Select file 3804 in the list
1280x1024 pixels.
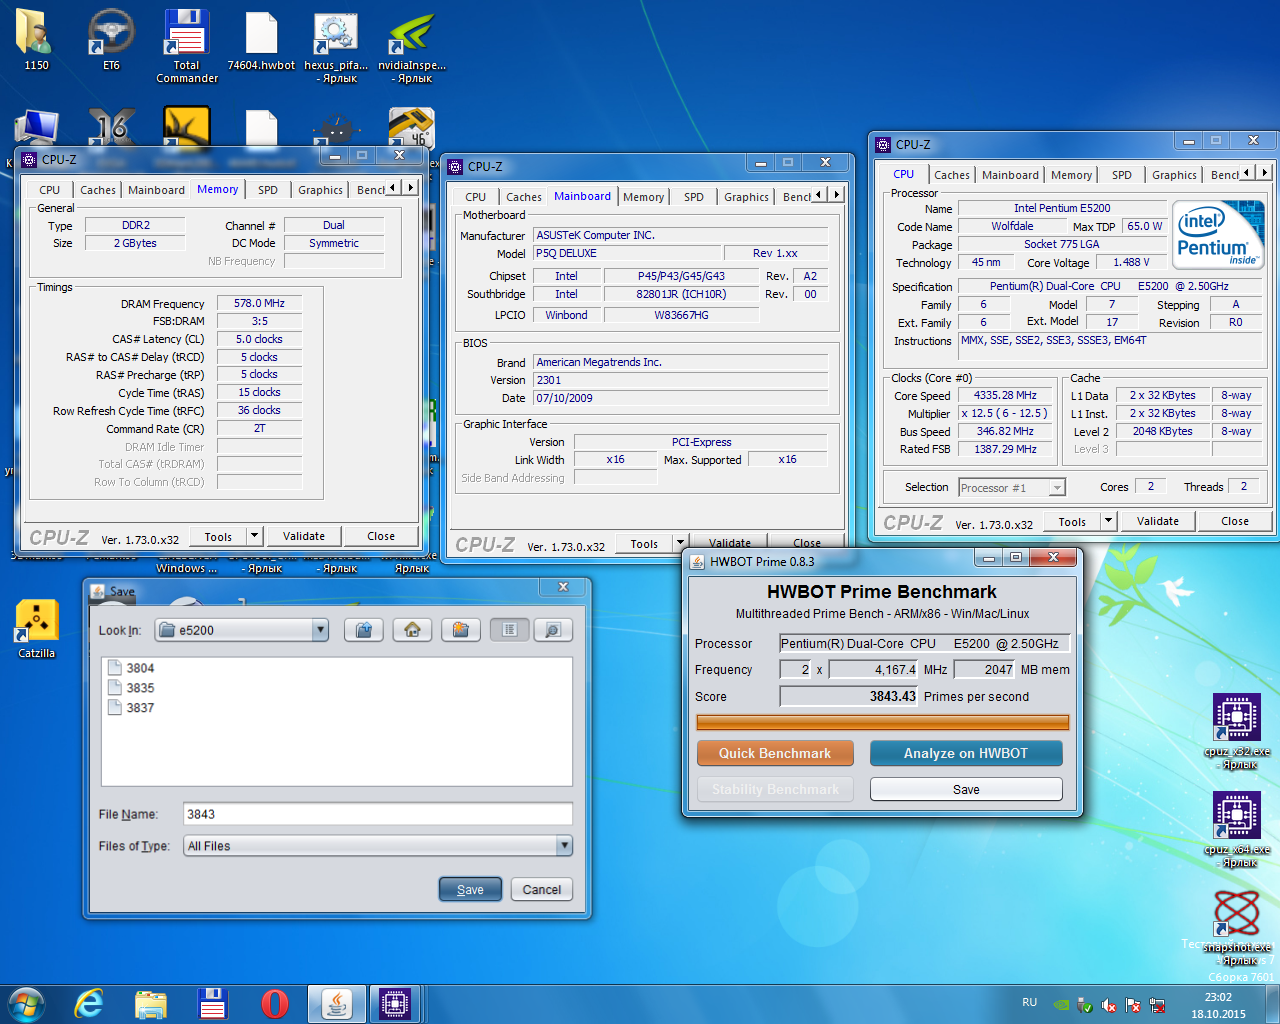tap(131, 668)
